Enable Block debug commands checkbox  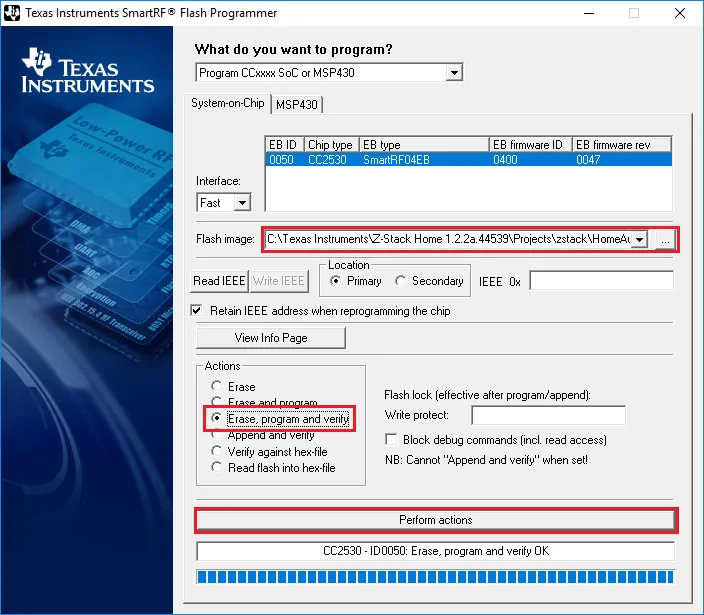(391, 440)
